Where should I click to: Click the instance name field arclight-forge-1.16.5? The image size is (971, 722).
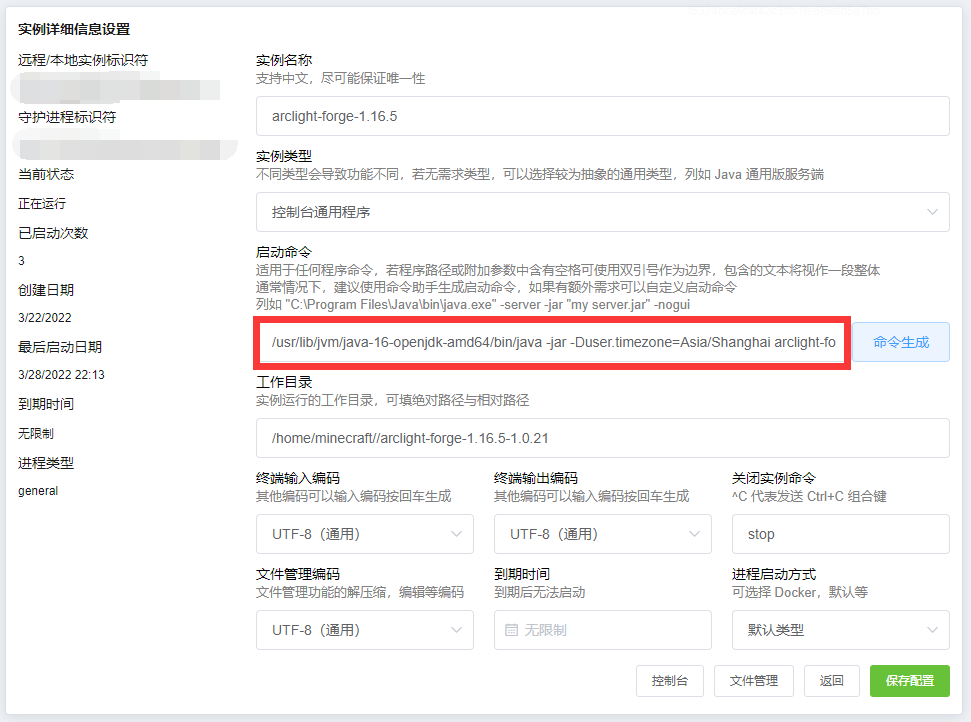pos(600,115)
